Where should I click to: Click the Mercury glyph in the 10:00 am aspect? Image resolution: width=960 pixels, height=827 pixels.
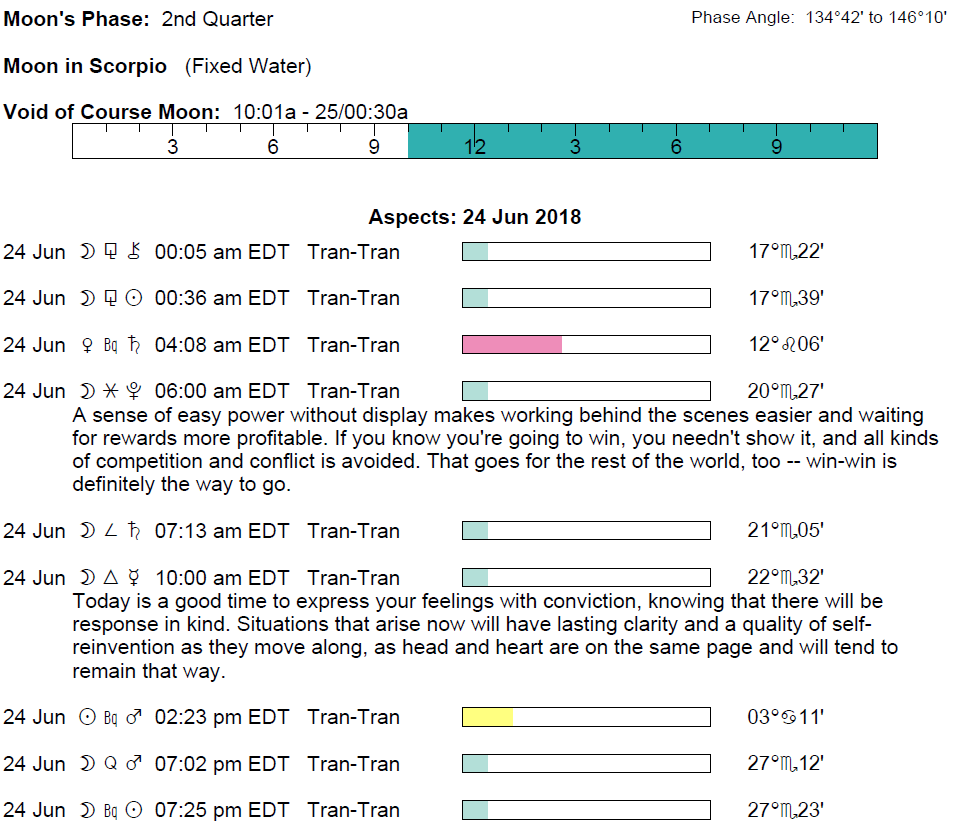point(135,578)
